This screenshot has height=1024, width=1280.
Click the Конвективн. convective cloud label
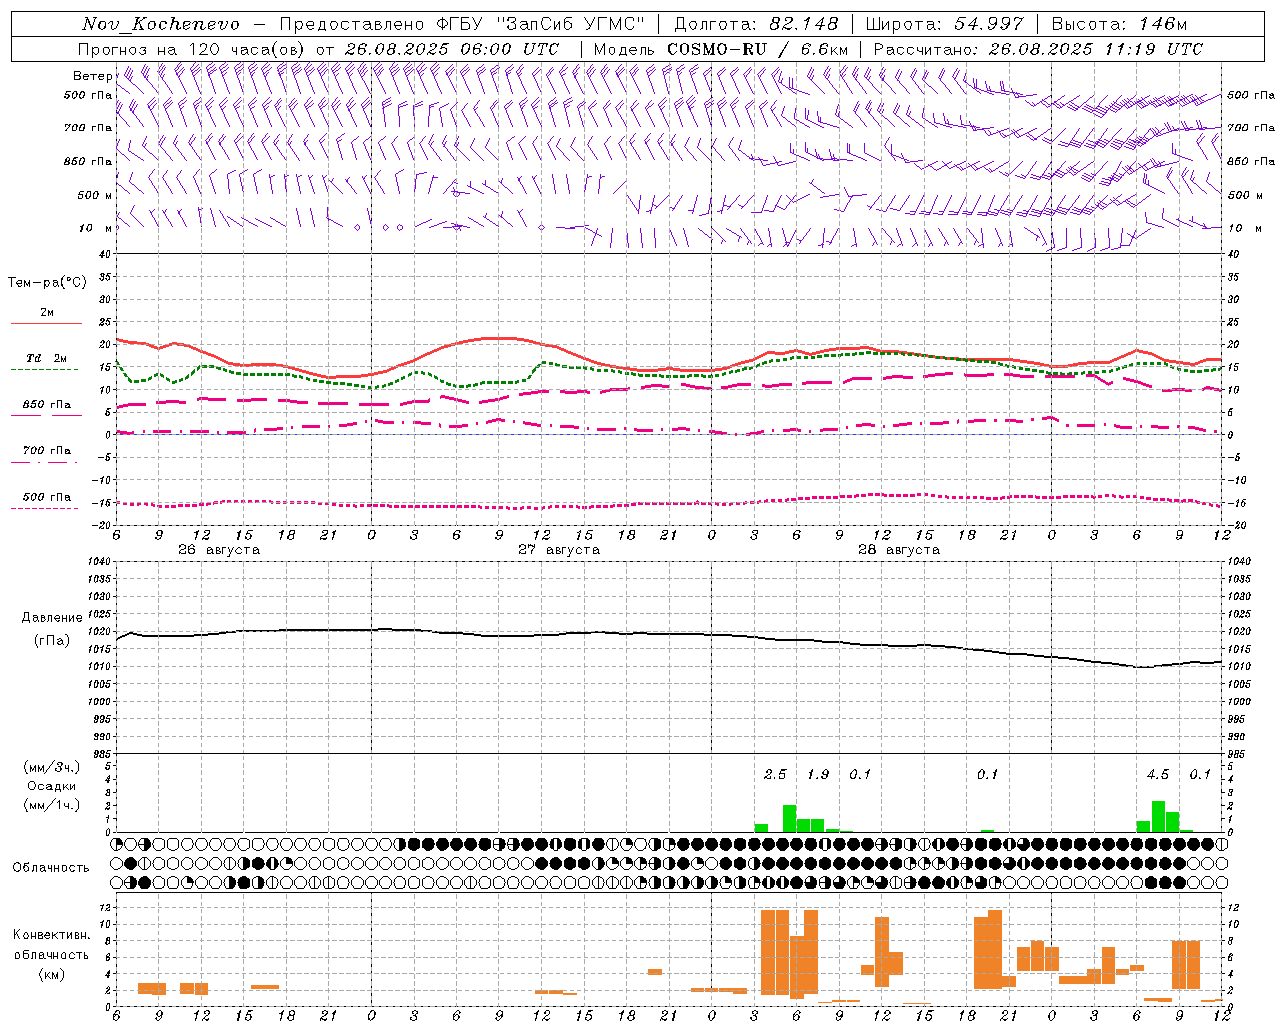click(51, 935)
